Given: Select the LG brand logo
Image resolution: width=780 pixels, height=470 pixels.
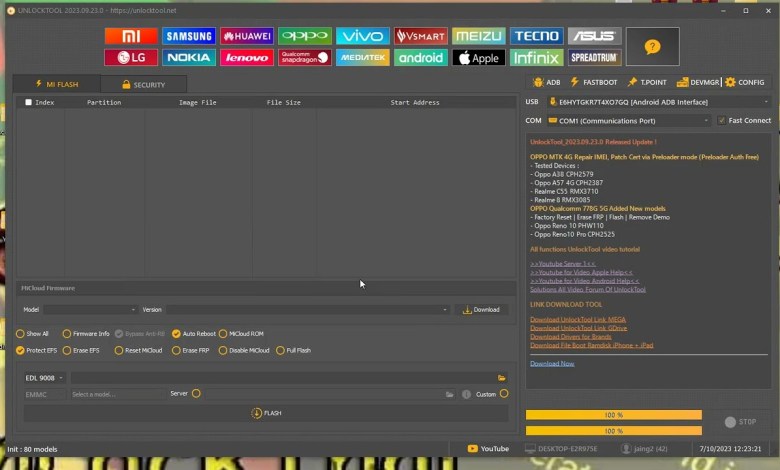Looking at the screenshot, I should [x=131, y=58].
